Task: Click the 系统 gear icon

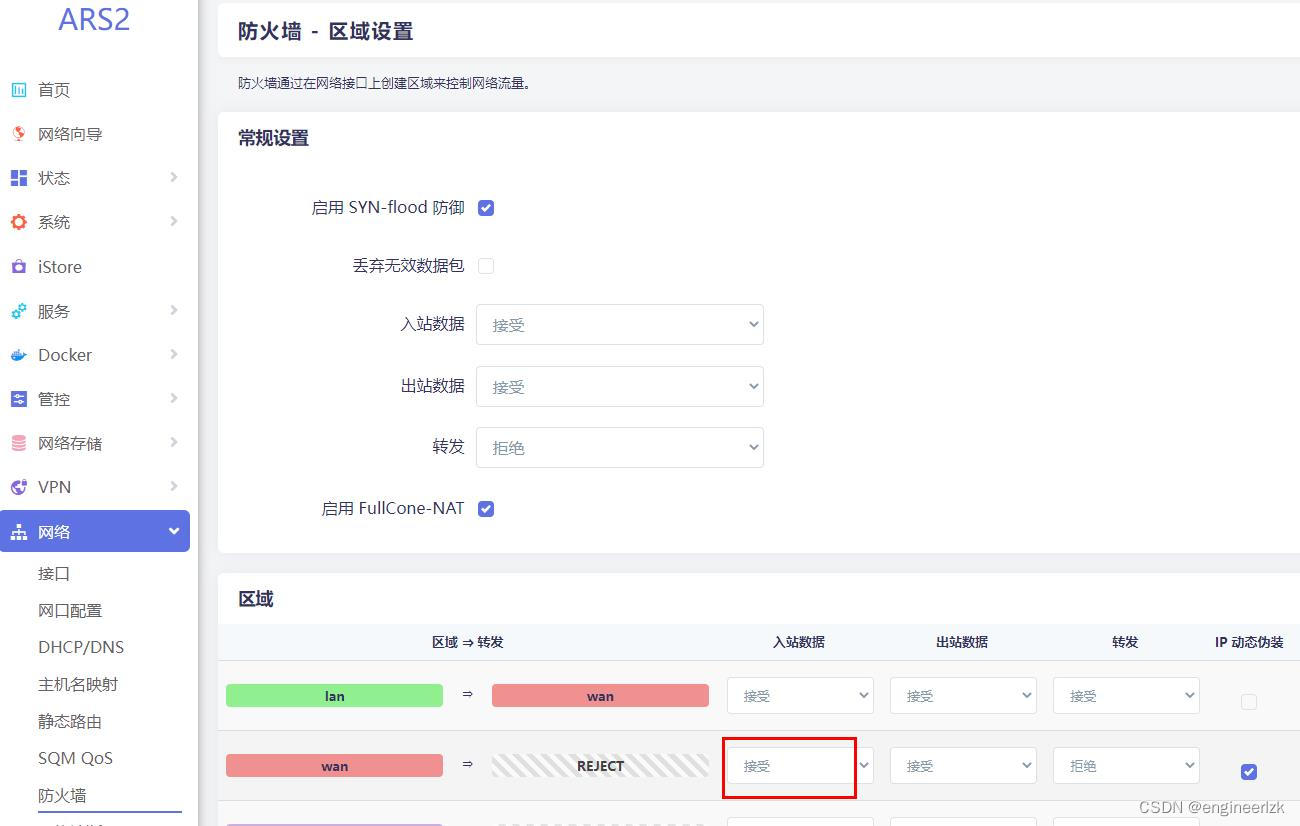Action: tap(19, 222)
